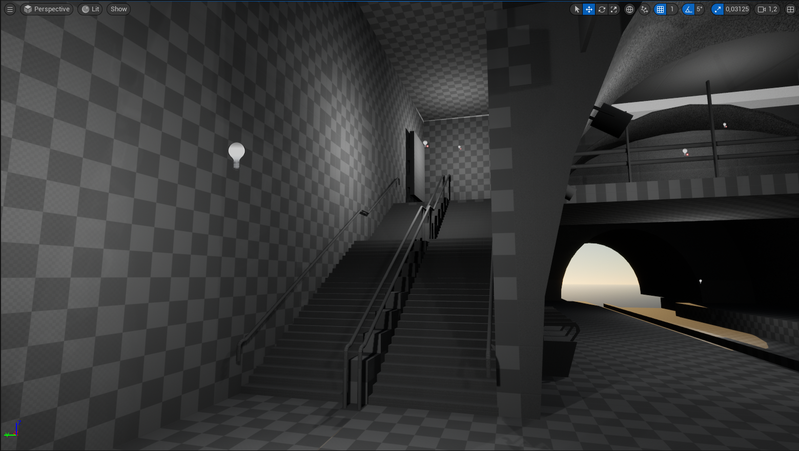Select the small light icon beside the door
This screenshot has height=451, width=799.
point(425,144)
